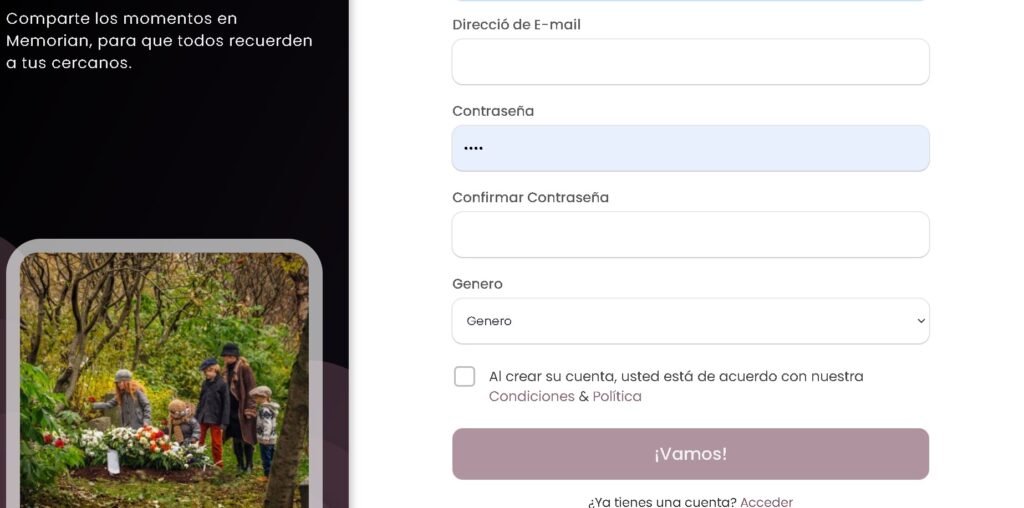Open the Genero dropdown
Image resolution: width=1024 pixels, height=508 pixels.
(690, 321)
